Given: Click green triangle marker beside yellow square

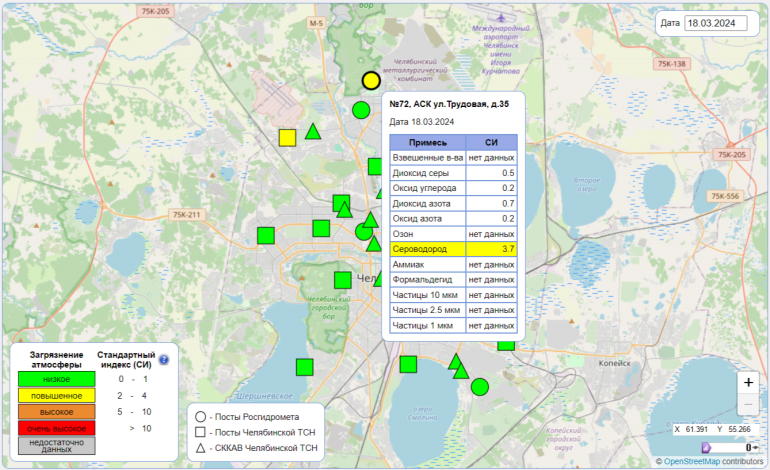Looking at the screenshot, I should tap(312, 131).
